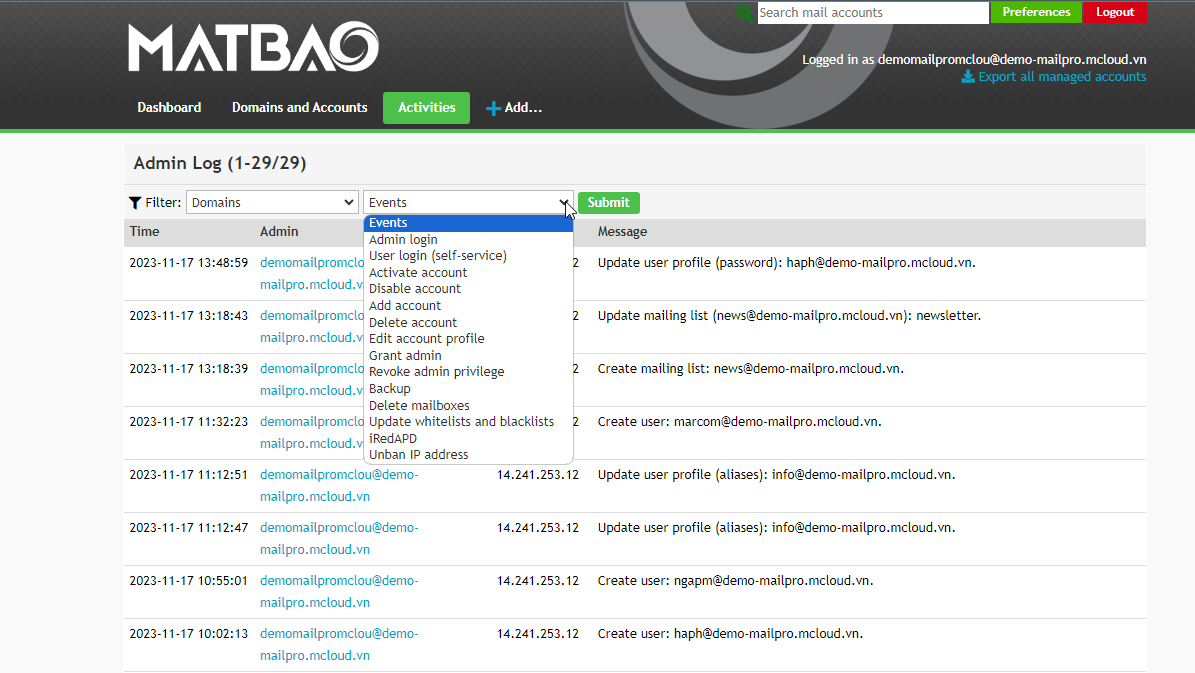Switch to Domains and Accounts tab
Viewport: 1195px width, 673px height.
tap(299, 108)
